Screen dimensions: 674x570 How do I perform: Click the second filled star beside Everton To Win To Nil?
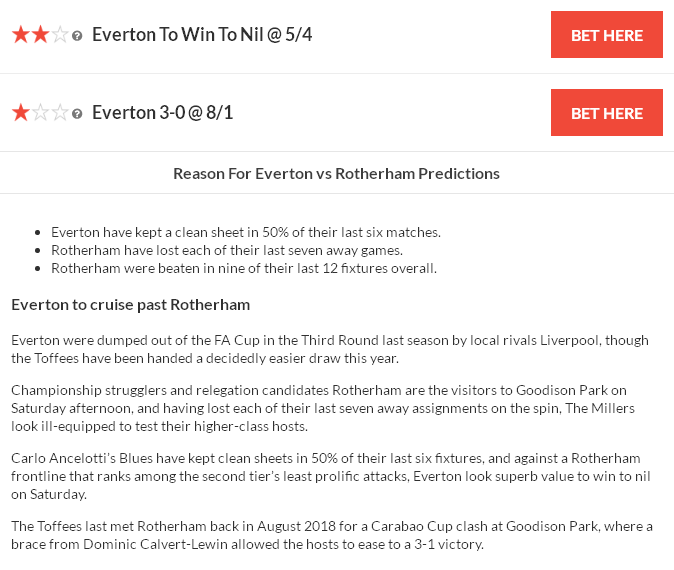[x=40, y=35]
